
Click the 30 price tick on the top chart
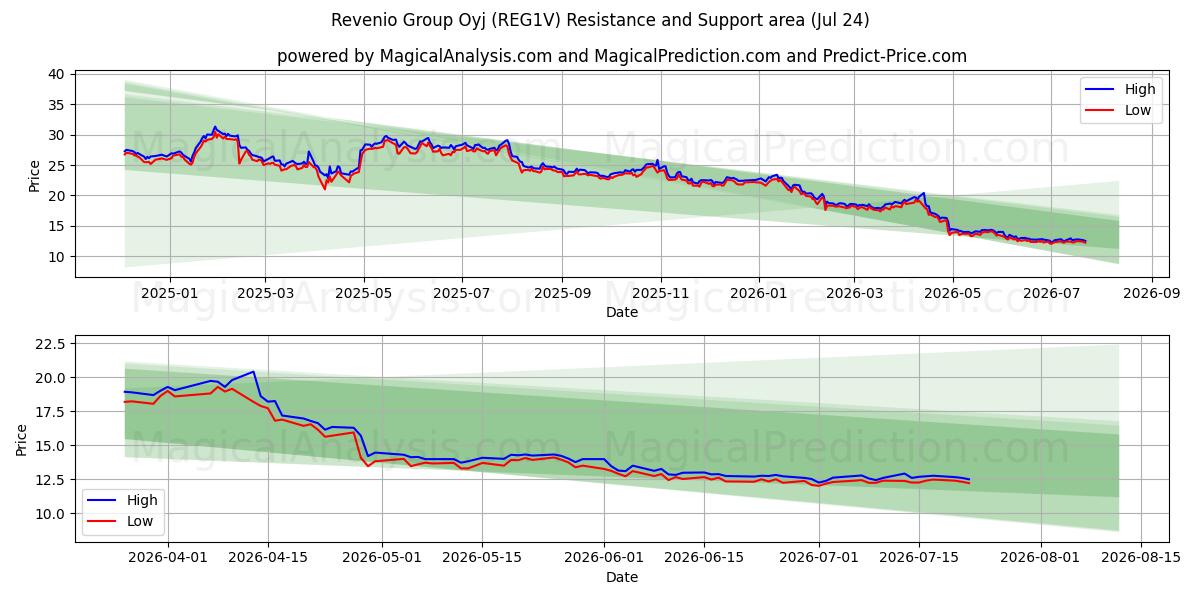click(x=56, y=135)
